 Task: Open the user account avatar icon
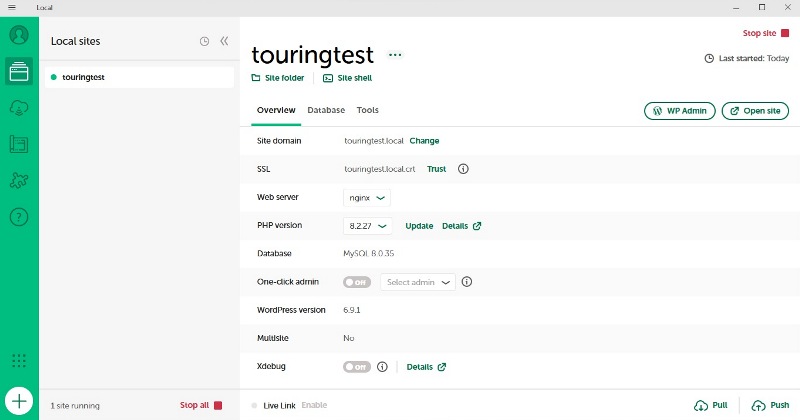(19, 35)
